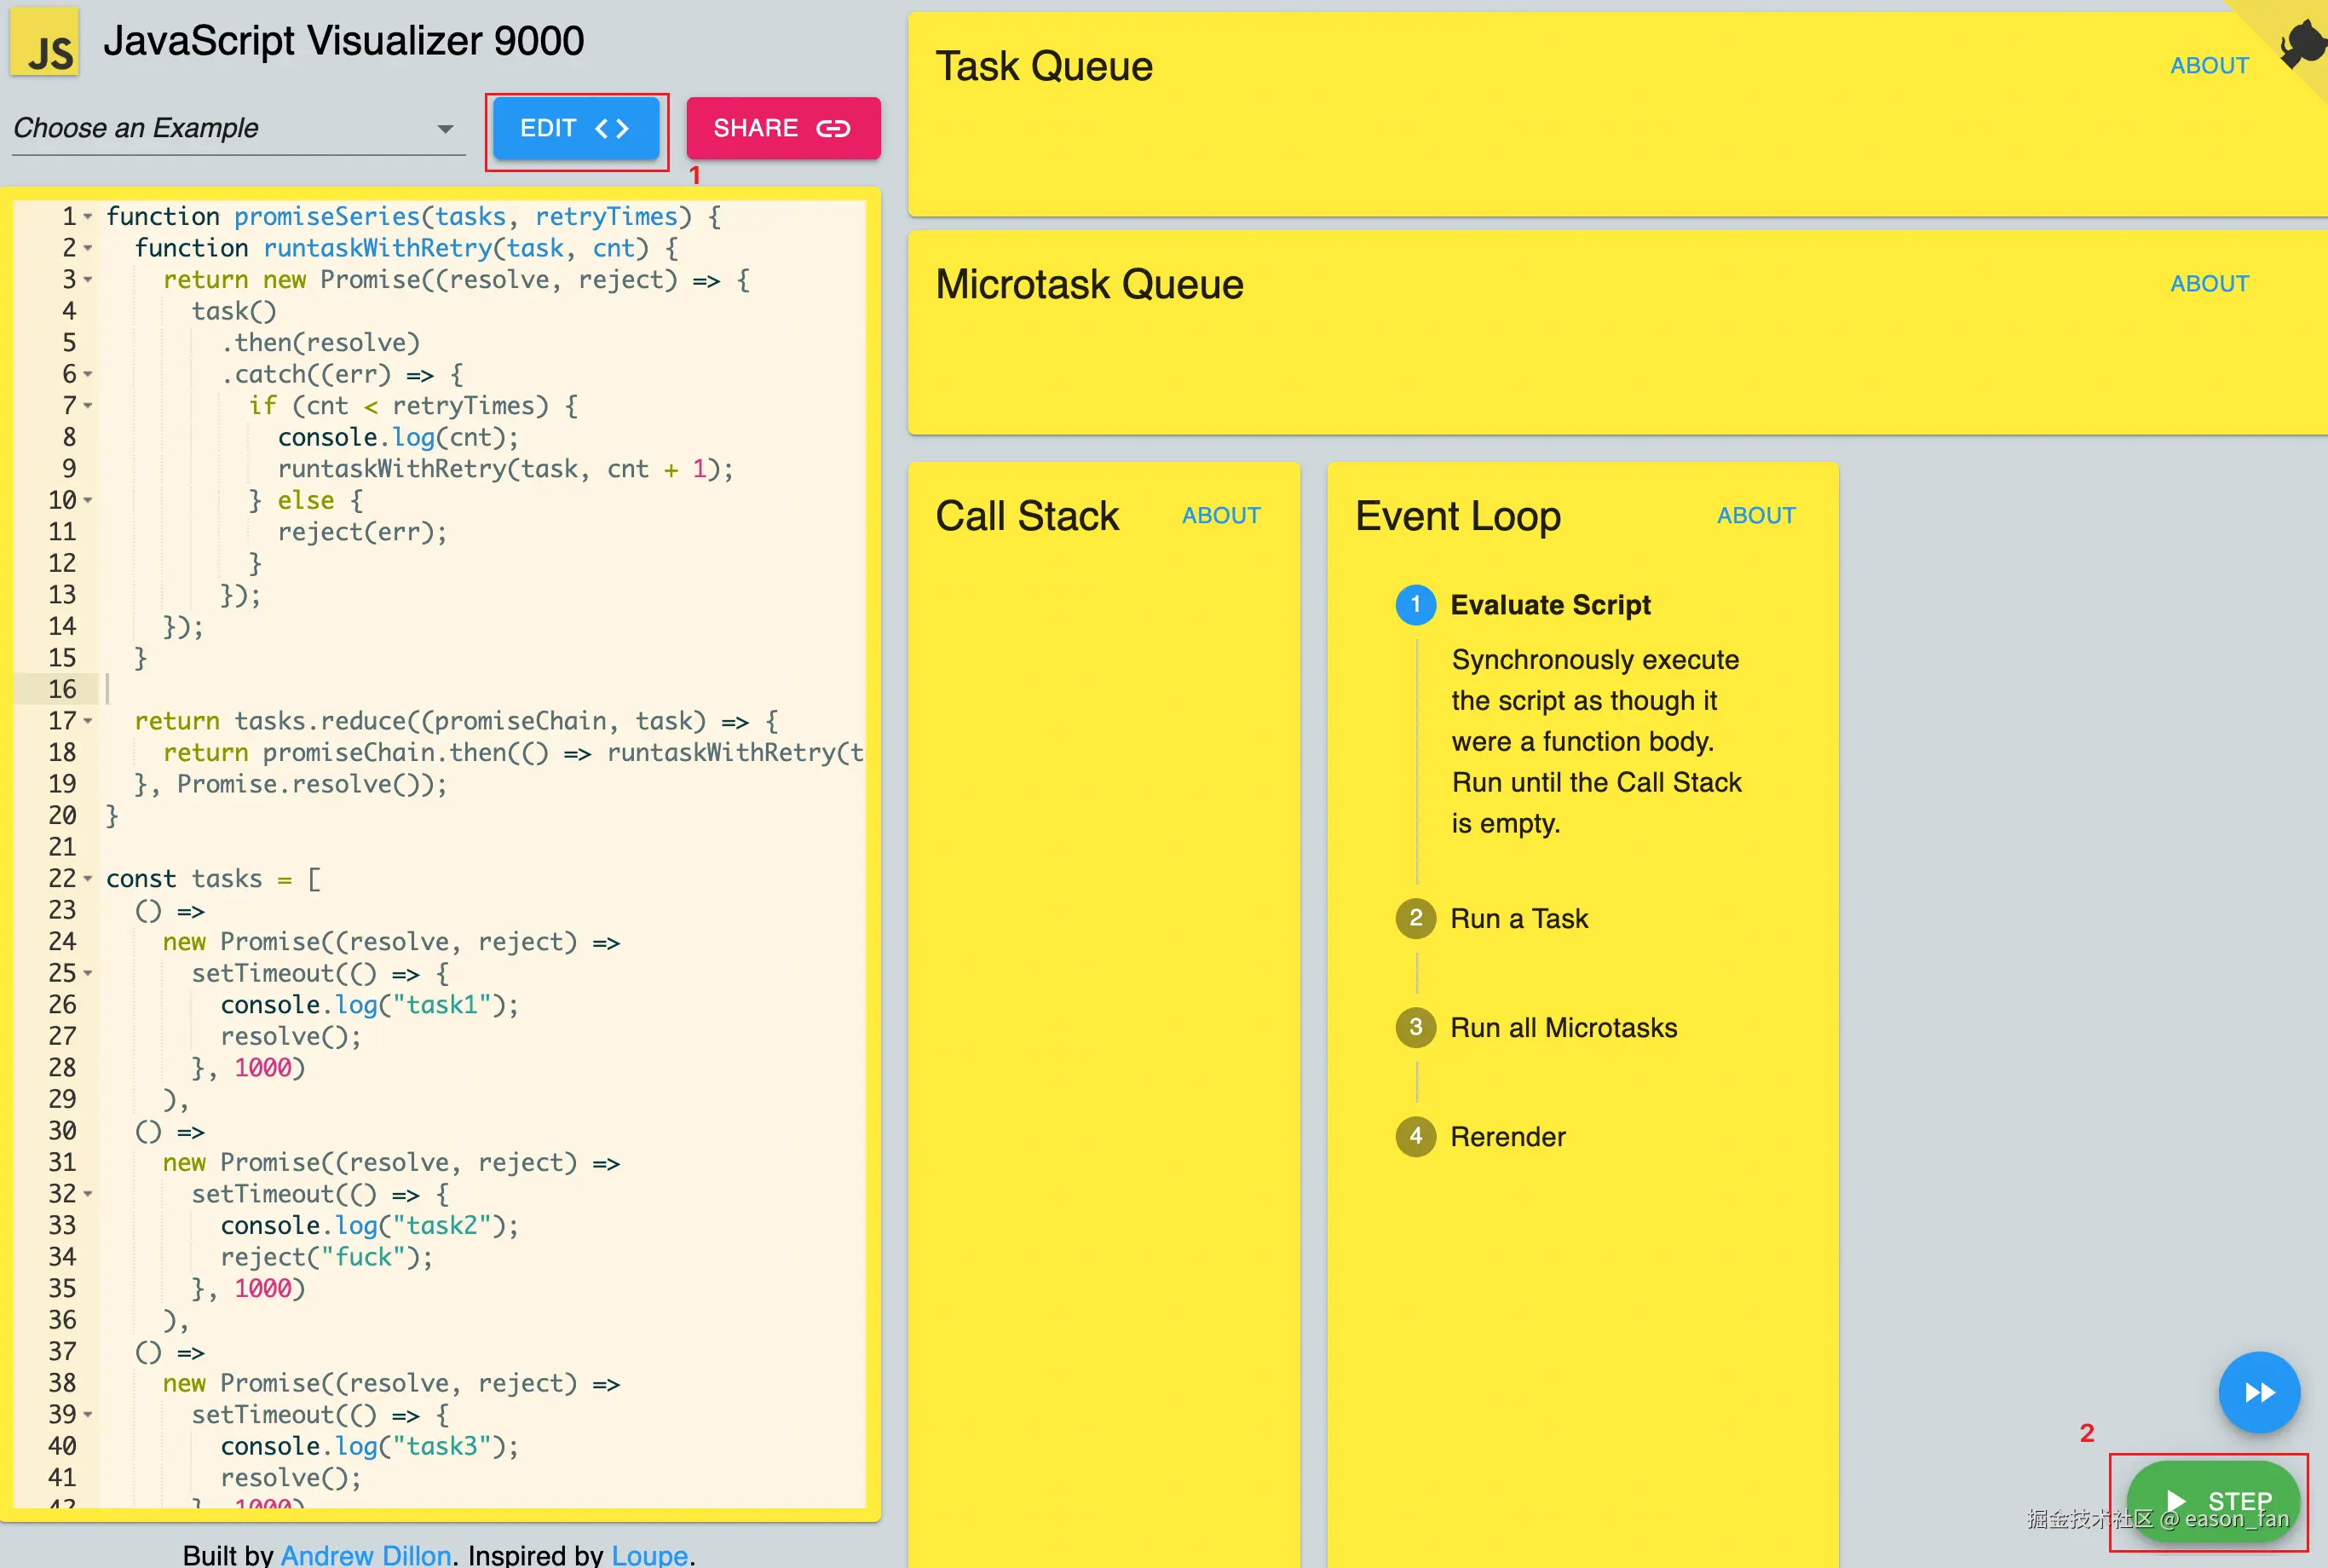Open the Choose an Example dropdown

coord(237,129)
